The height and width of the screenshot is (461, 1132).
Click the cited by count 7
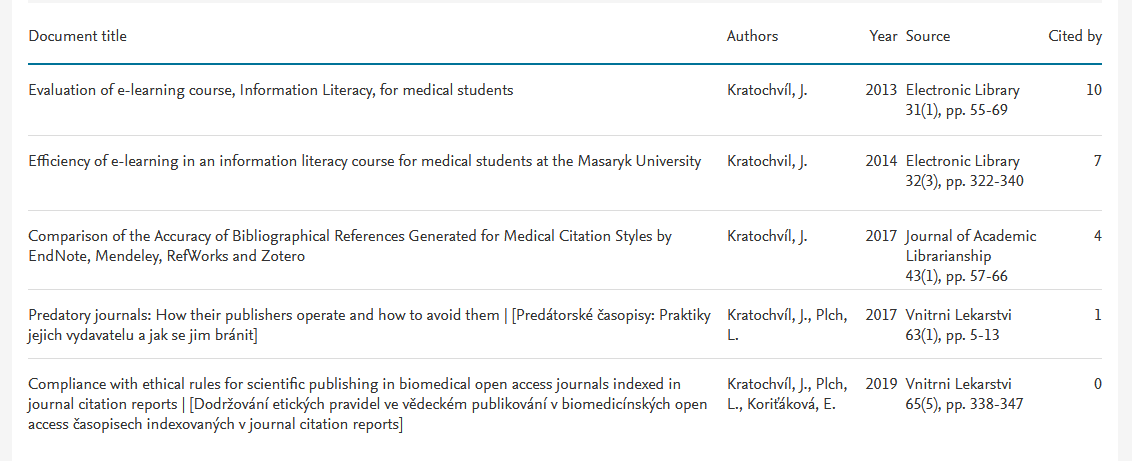click(1097, 161)
